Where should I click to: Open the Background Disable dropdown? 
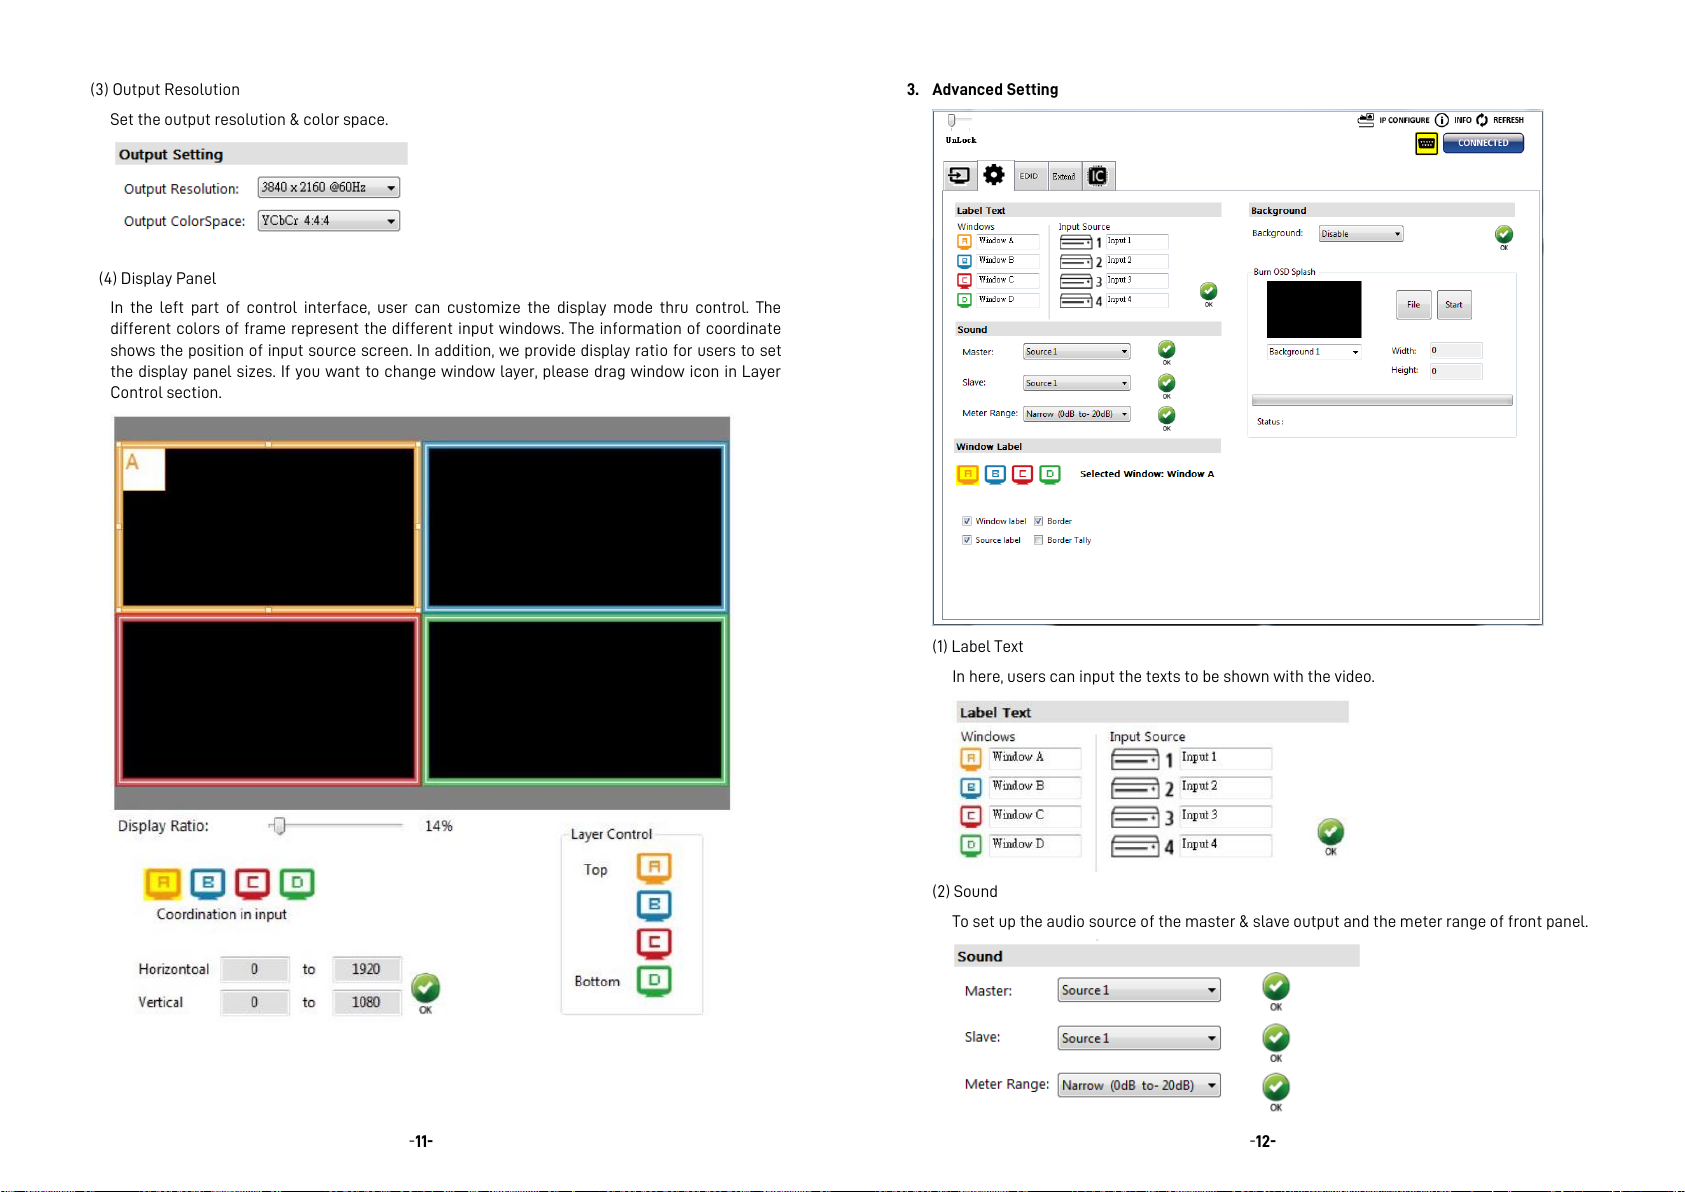1361,234
